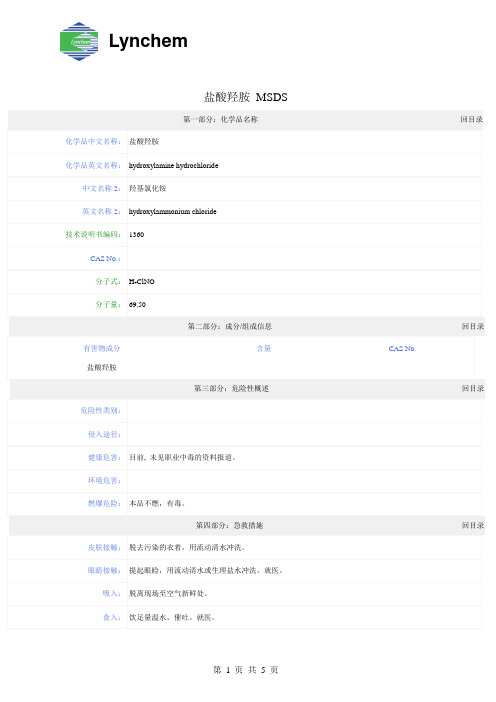The height and width of the screenshot is (702, 496).
Task: Click the 分子式 label
Action: pos(108,281)
